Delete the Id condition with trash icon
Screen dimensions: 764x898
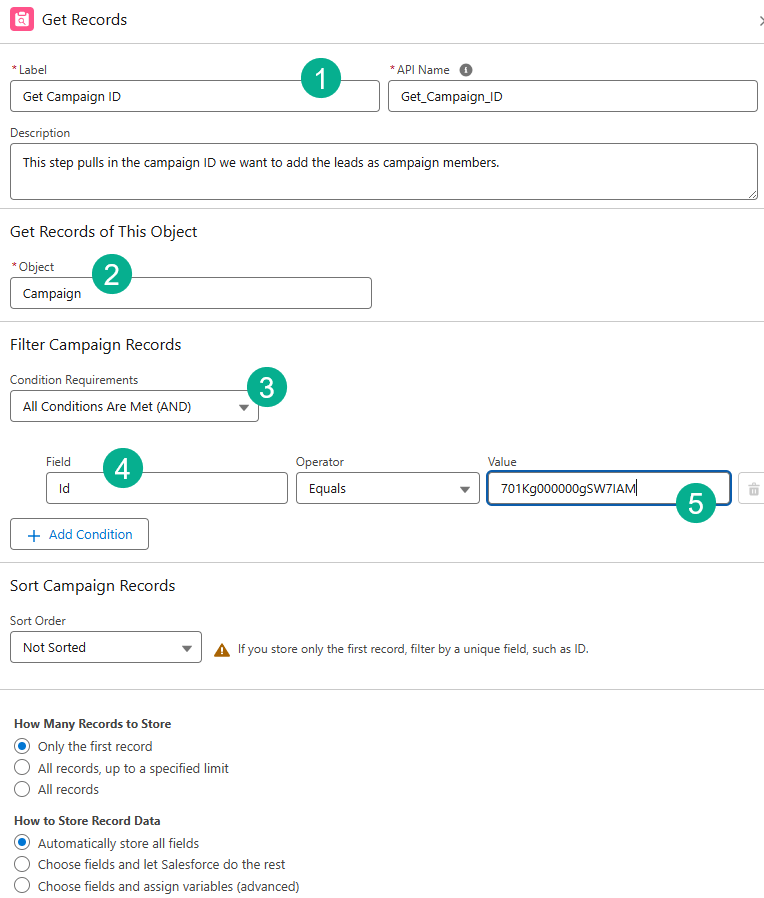coord(753,489)
